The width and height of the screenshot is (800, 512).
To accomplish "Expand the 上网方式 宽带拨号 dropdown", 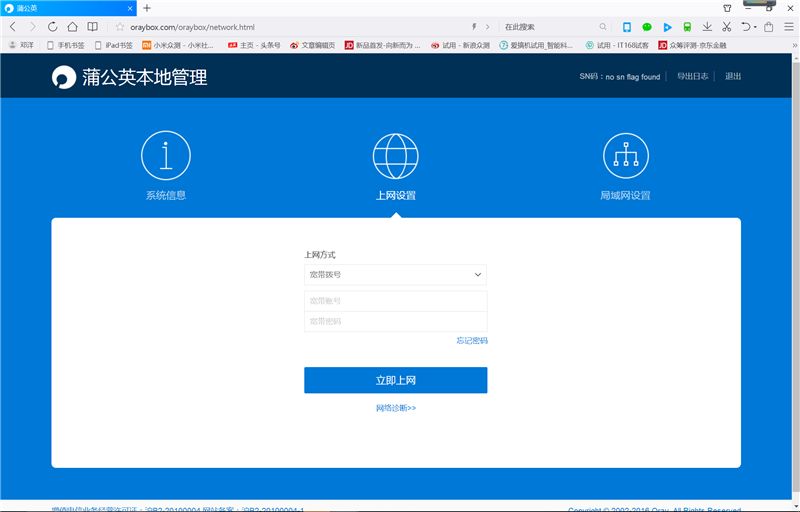I will coord(395,274).
